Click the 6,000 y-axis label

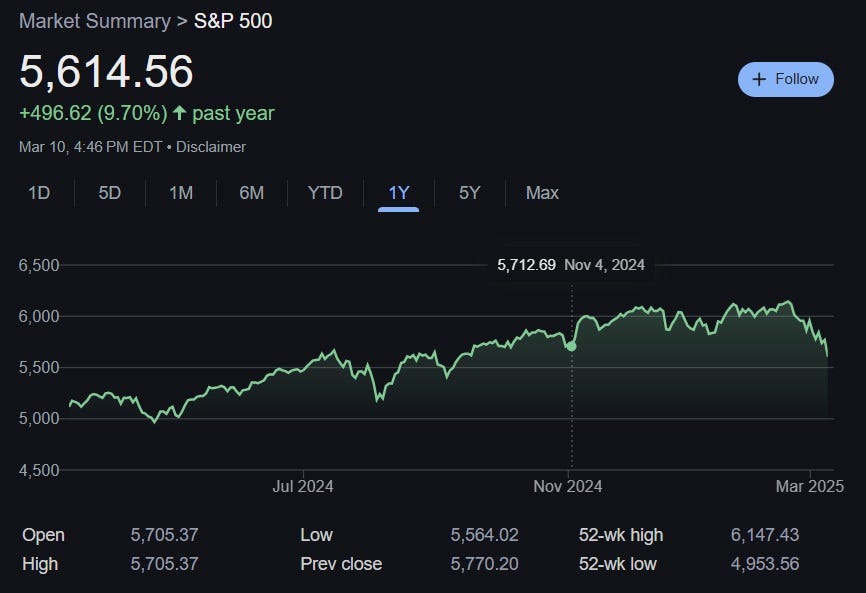39,316
